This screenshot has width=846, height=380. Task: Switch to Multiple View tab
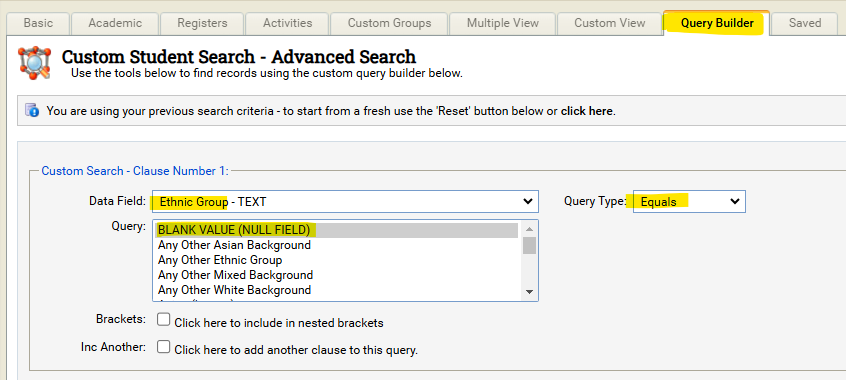coord(502,23)
